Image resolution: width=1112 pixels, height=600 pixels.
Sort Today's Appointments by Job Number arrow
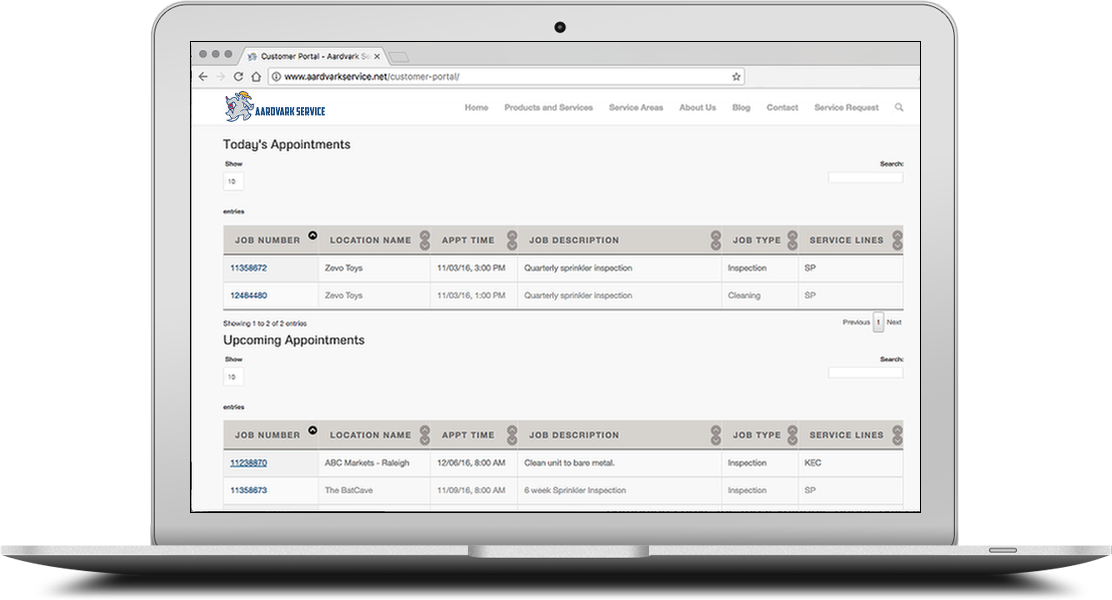coord(312,236)
